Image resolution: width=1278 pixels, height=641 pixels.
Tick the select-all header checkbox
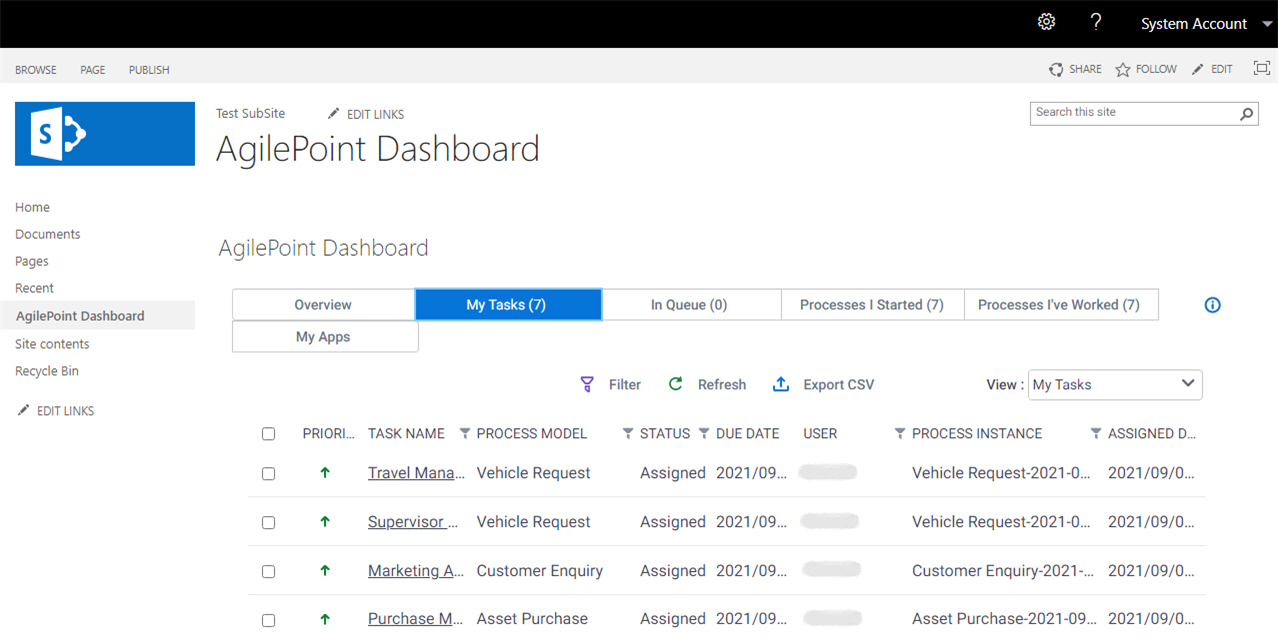[x=268, y=434]
